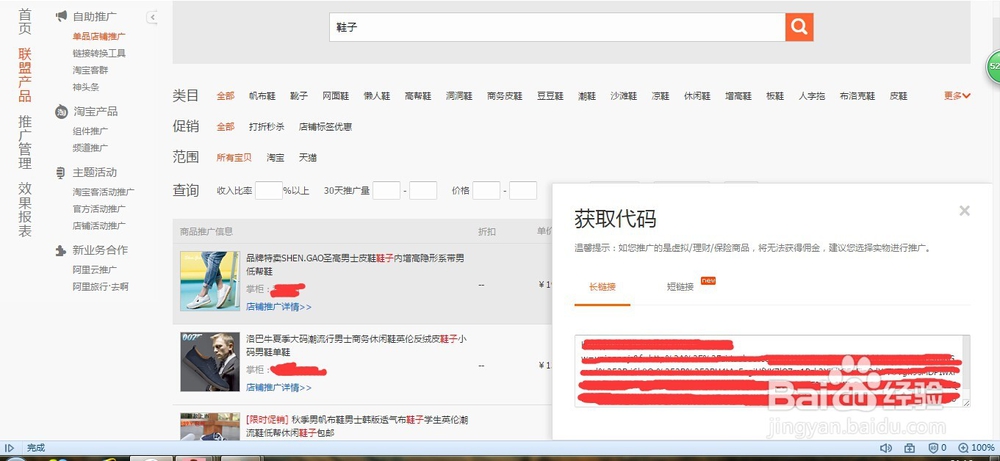
Task: Filter category by 沙滩鞋
Action: coord(624,96)
